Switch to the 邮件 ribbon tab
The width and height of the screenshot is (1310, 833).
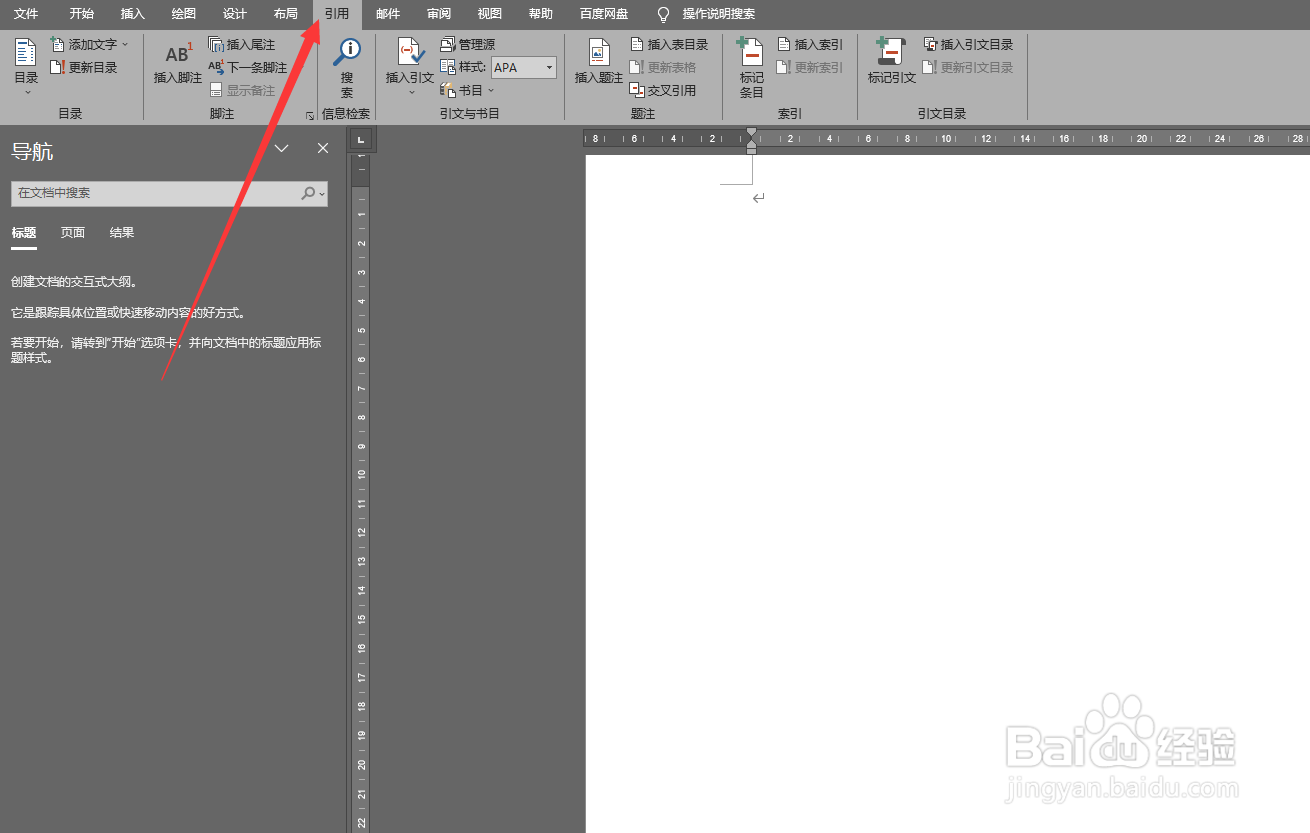pyautogui.click(x=388, y=14)
